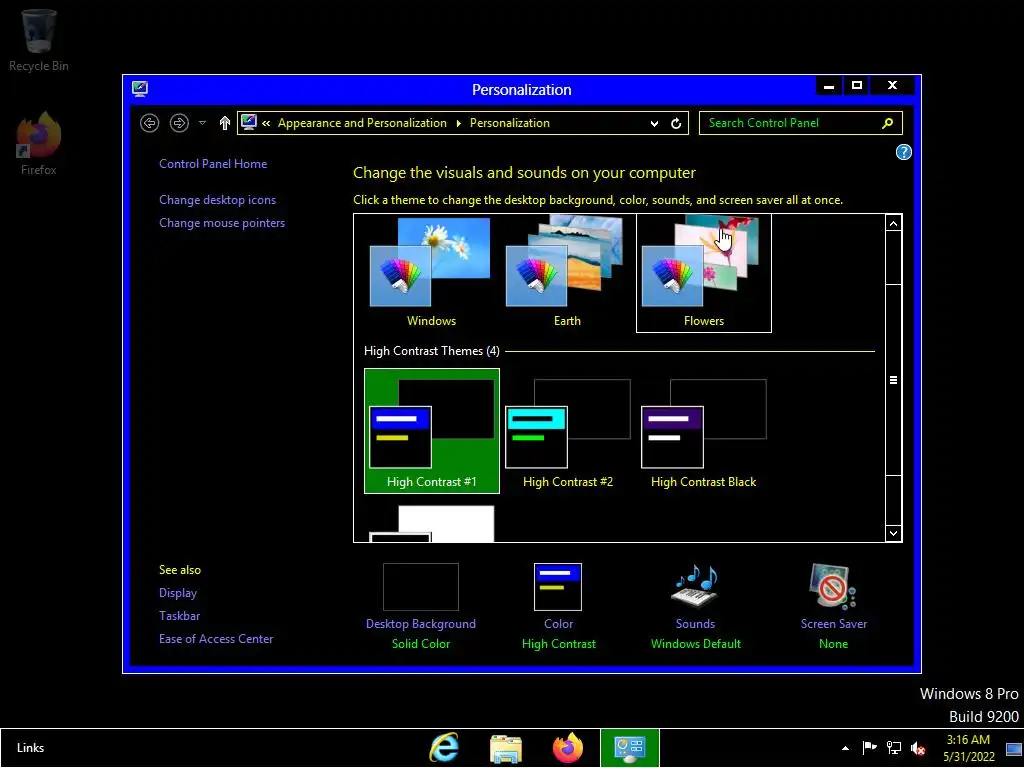This screenshot has height=768, width=1024.
Task: Open the Recycle Bin desktop icon
Action: 39,39
